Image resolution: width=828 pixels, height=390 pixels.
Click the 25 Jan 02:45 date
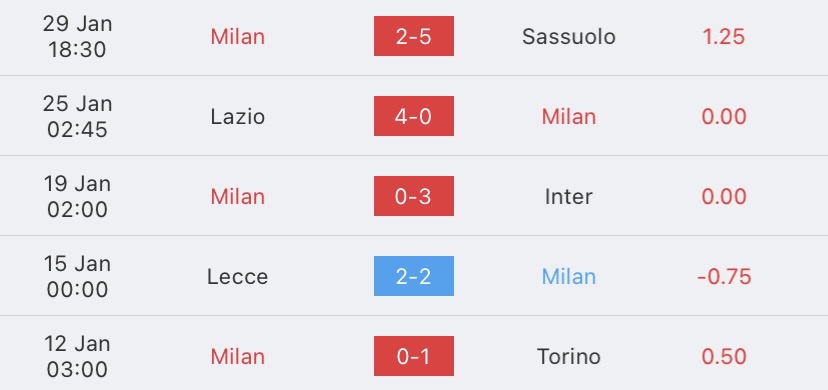click(78, 117)
